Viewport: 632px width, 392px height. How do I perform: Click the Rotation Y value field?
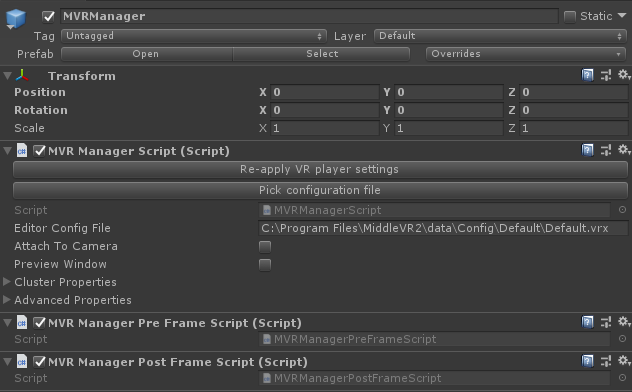pyautogui.click(x=449, y=110)
